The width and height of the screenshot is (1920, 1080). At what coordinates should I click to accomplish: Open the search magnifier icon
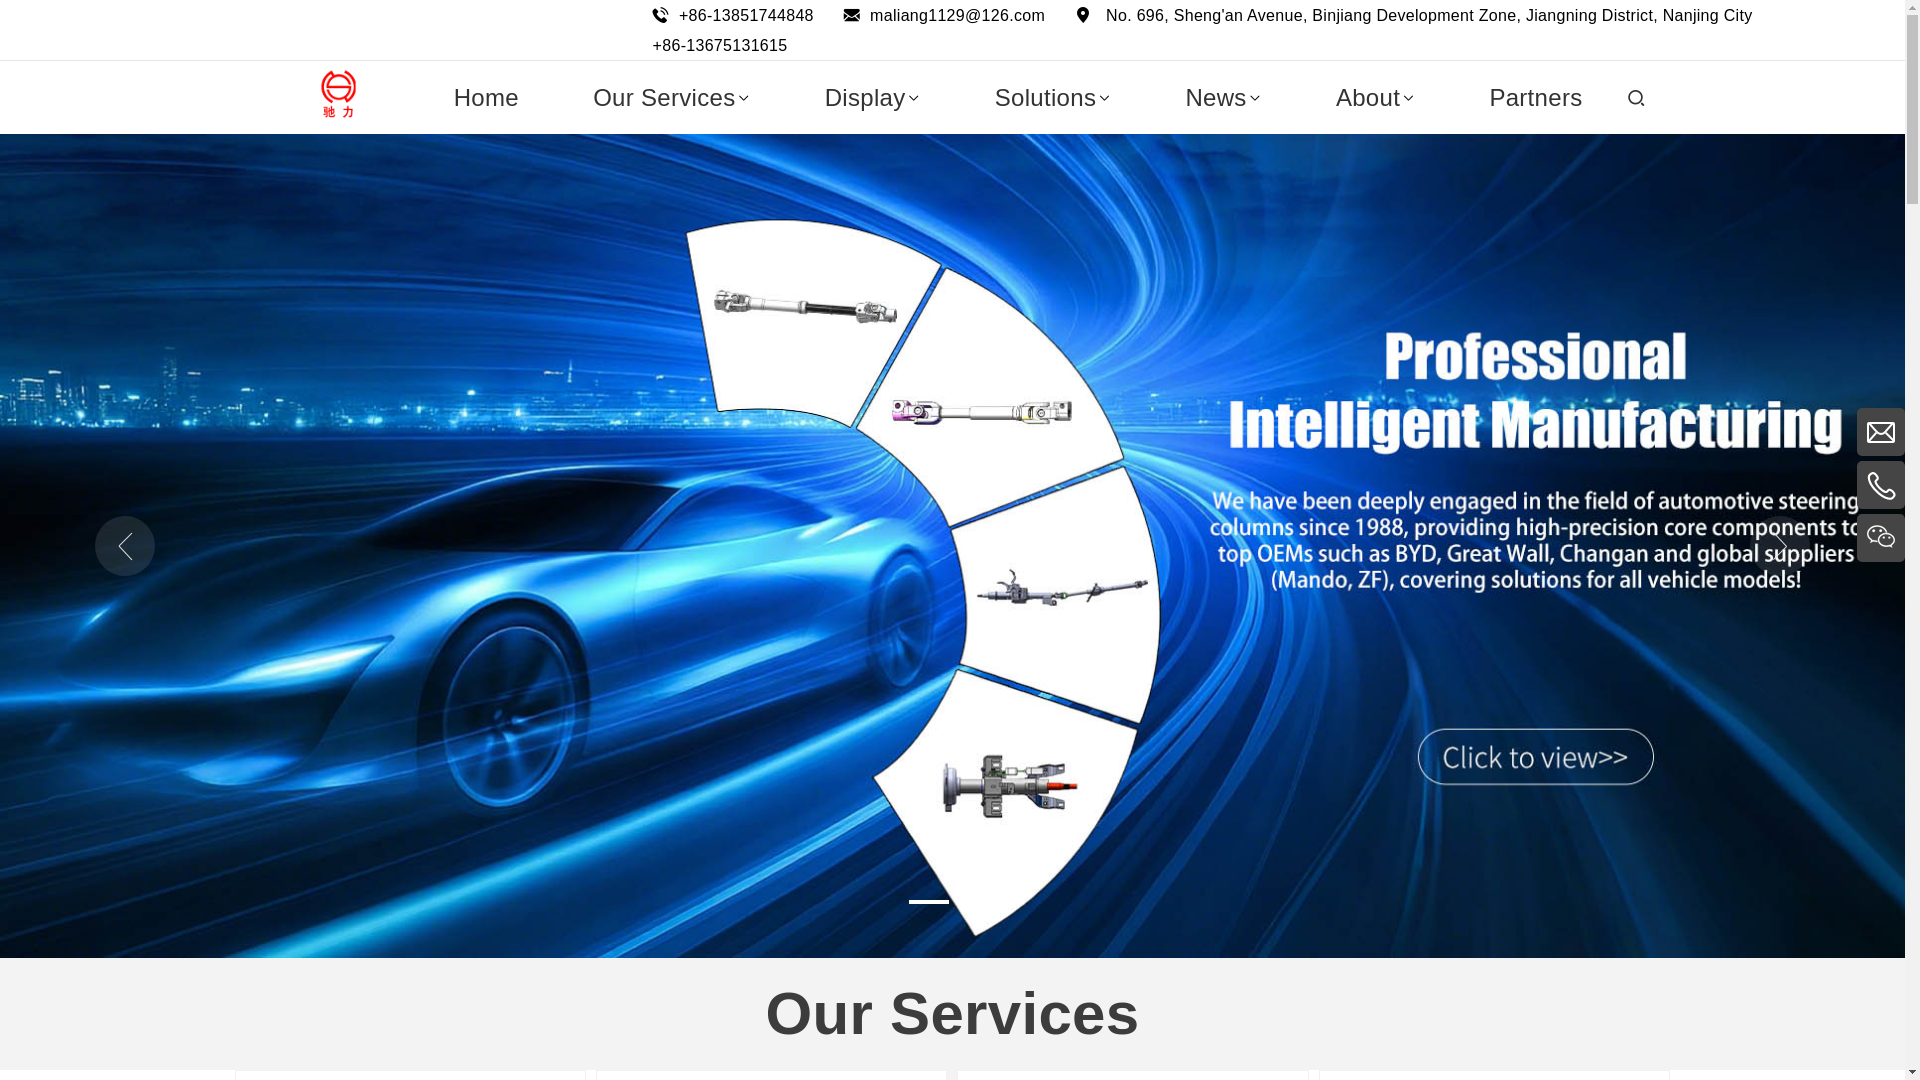[x=1636, y=98]
